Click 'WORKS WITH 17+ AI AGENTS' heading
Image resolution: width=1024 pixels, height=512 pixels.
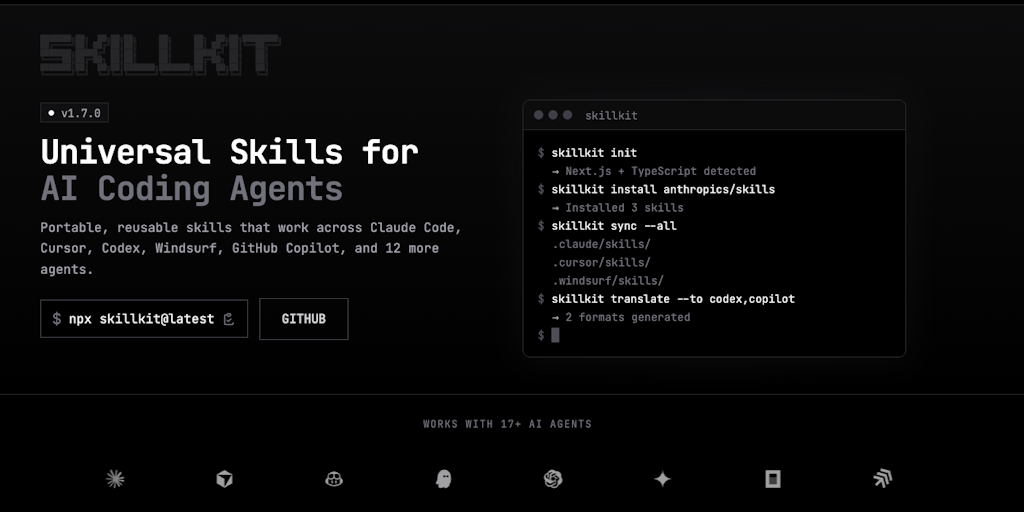[x=507, y=424]
